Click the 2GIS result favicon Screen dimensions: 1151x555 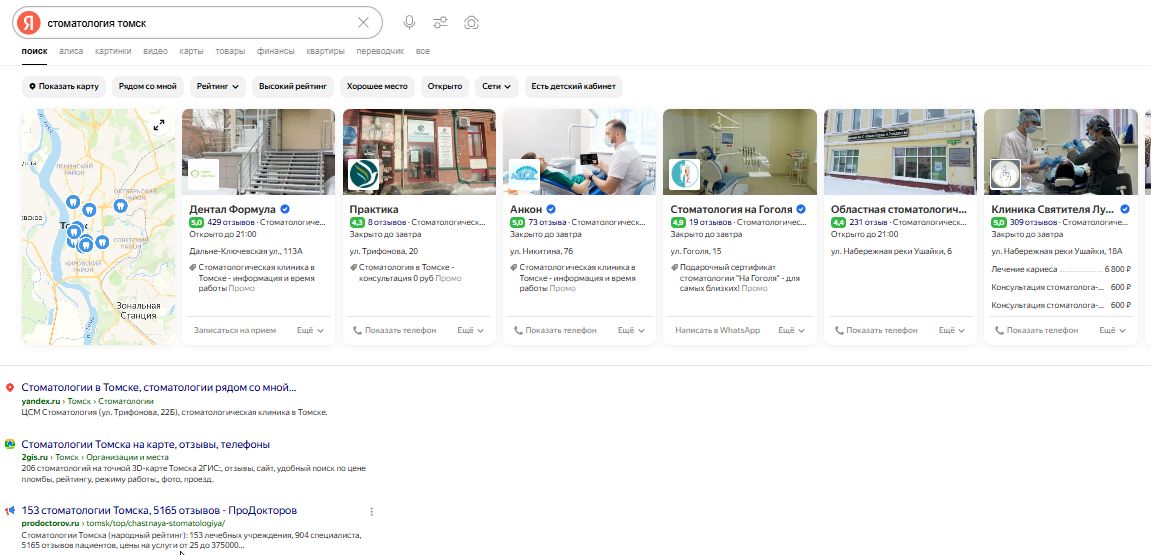10,444
